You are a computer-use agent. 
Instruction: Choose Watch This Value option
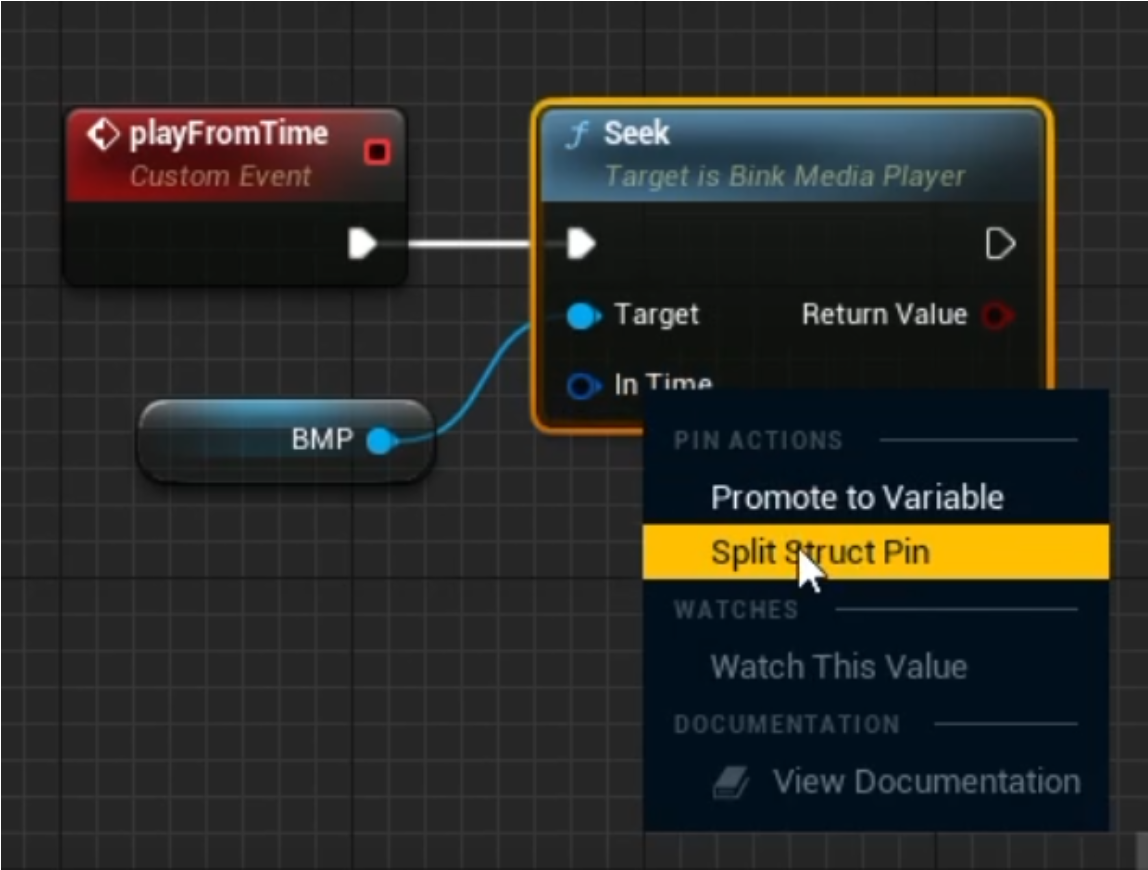[x=838, y=667]
